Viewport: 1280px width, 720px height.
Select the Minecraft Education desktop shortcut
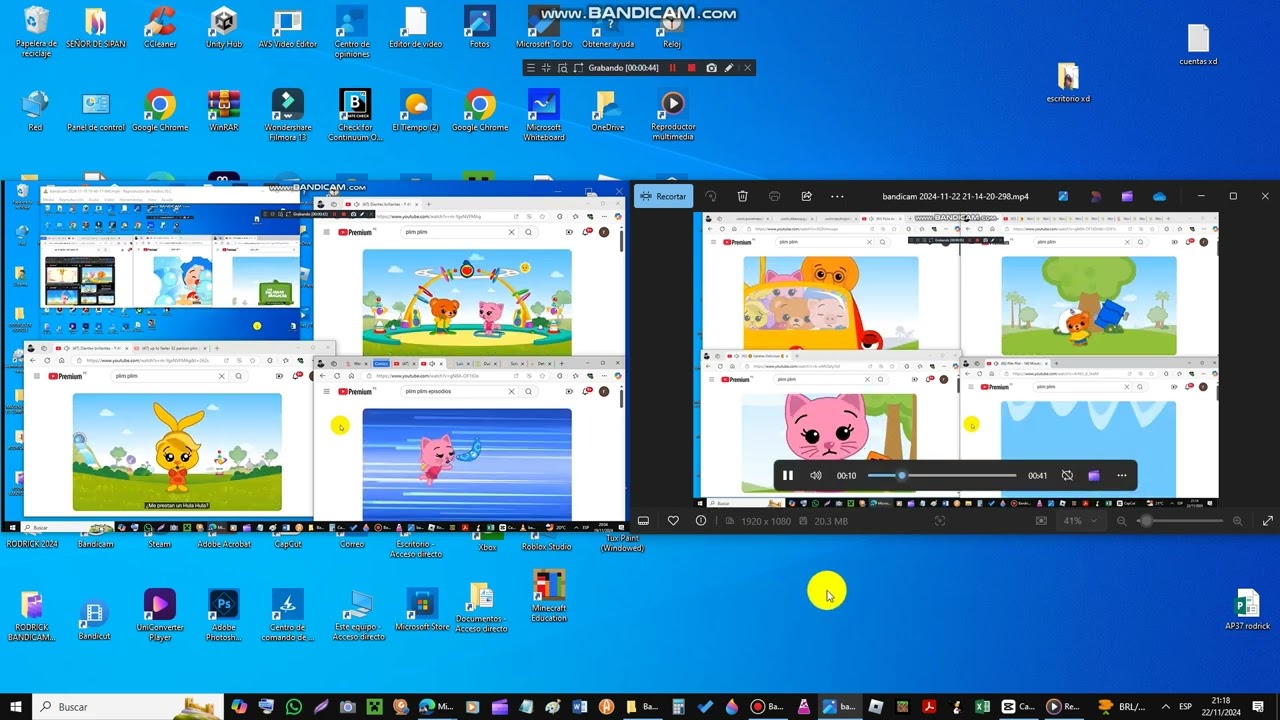click(x=549, y=596)
